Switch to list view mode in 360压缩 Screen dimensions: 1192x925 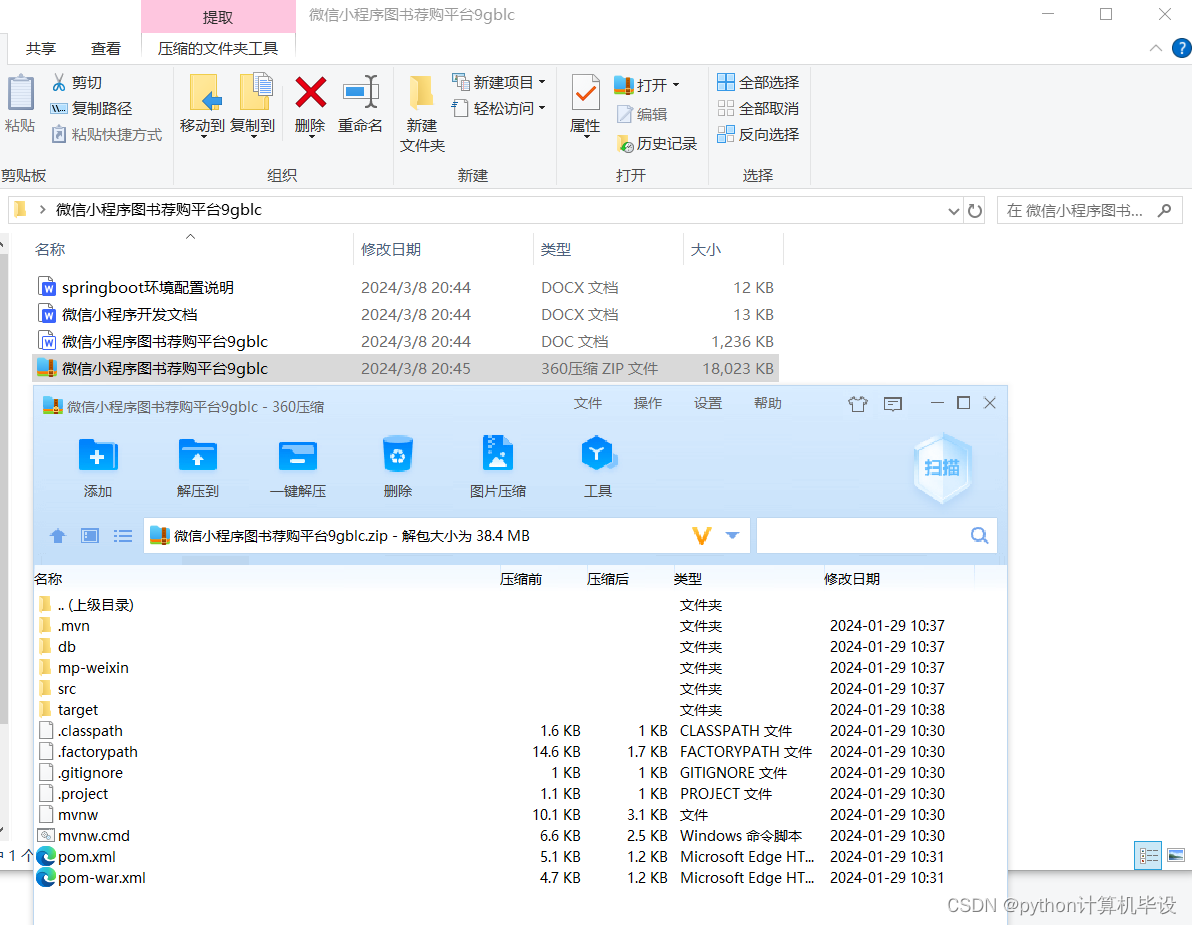coord(122,537)
